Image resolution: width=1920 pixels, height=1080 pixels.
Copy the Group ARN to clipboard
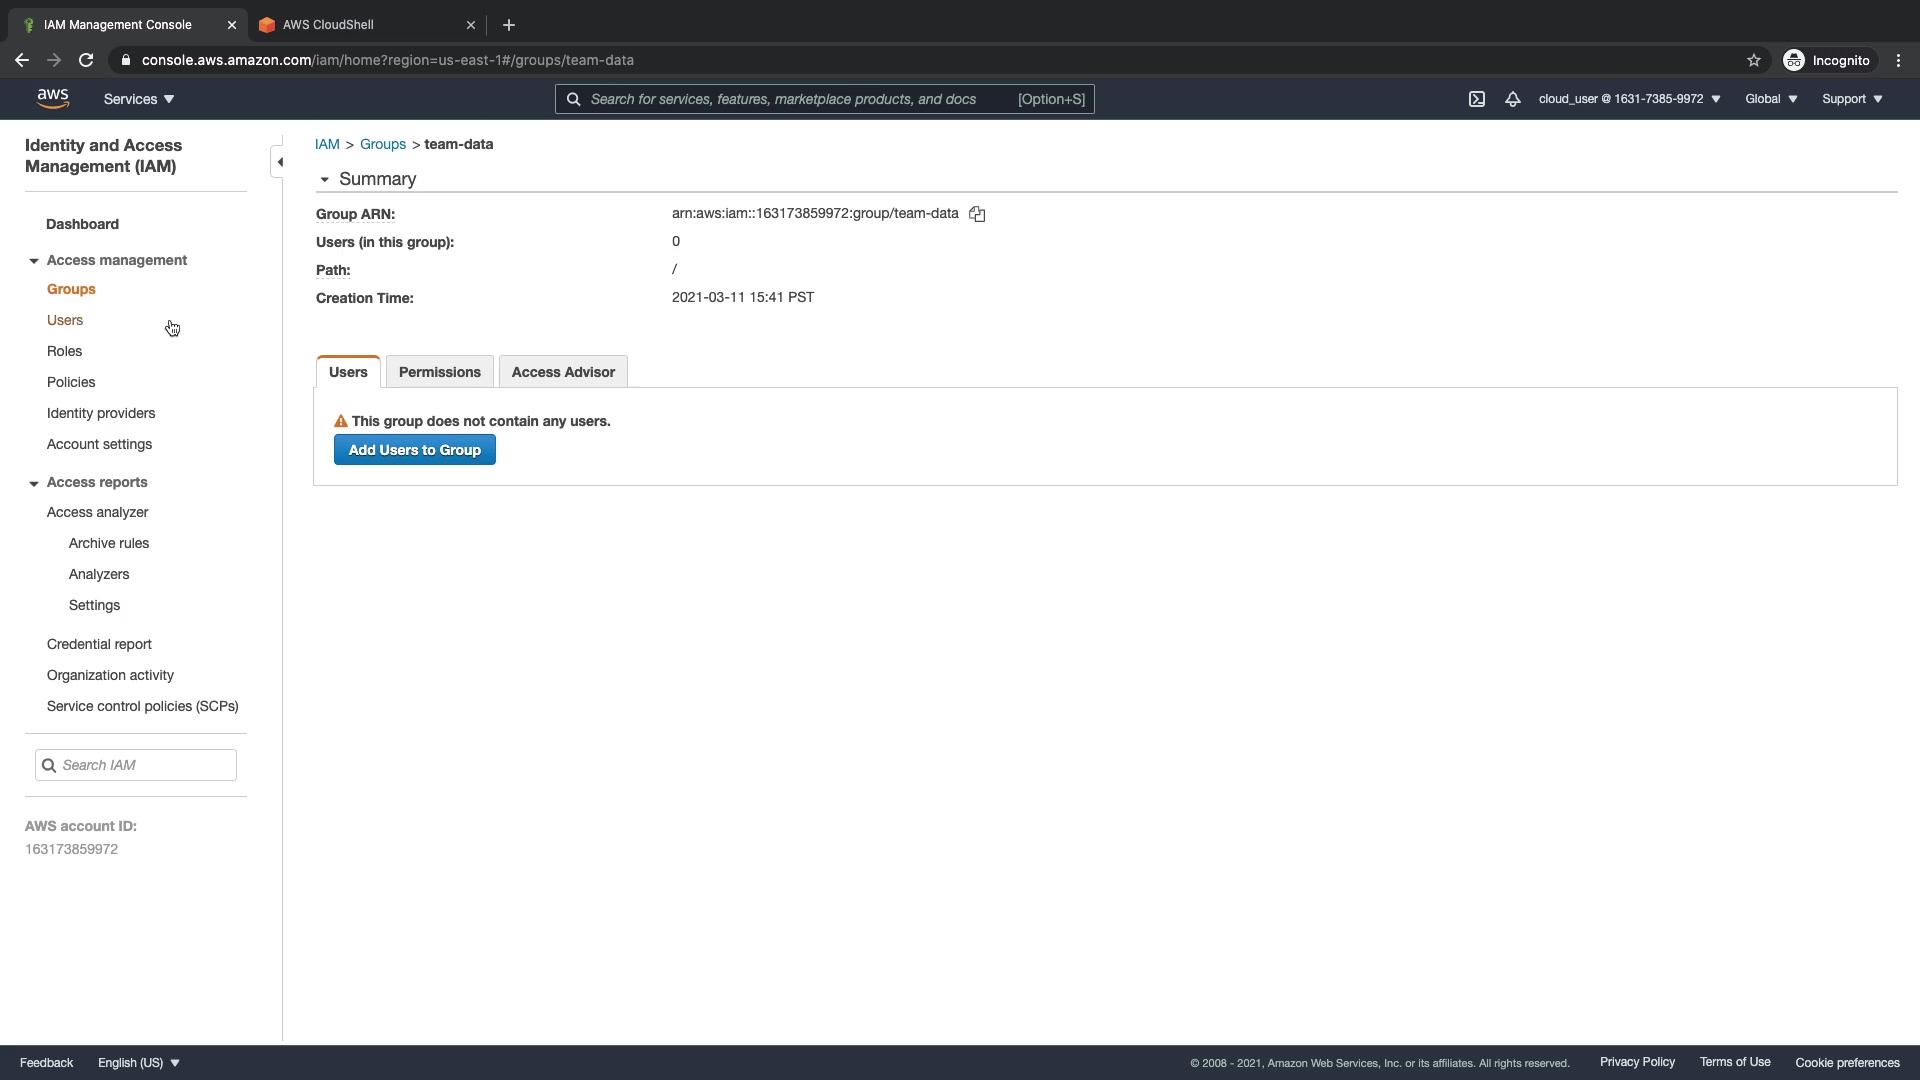[x=977, y=214]
